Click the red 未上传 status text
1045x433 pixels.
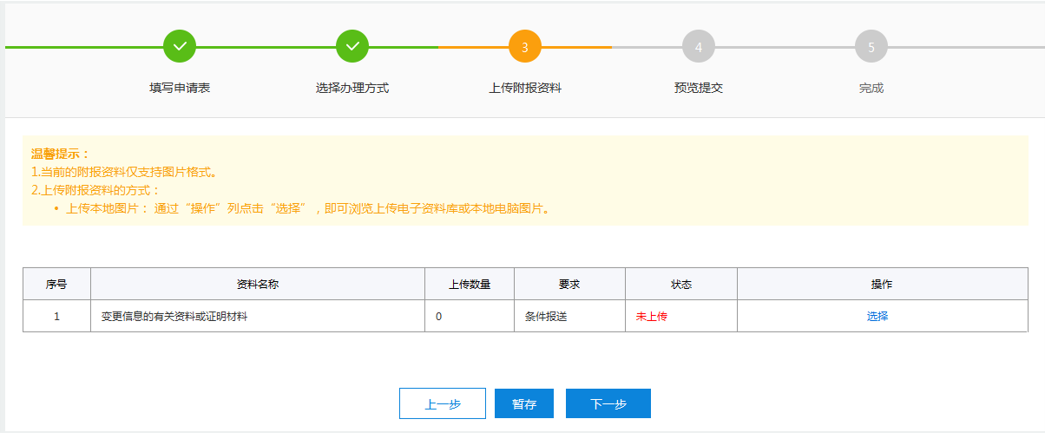click(x=652, y=316)
